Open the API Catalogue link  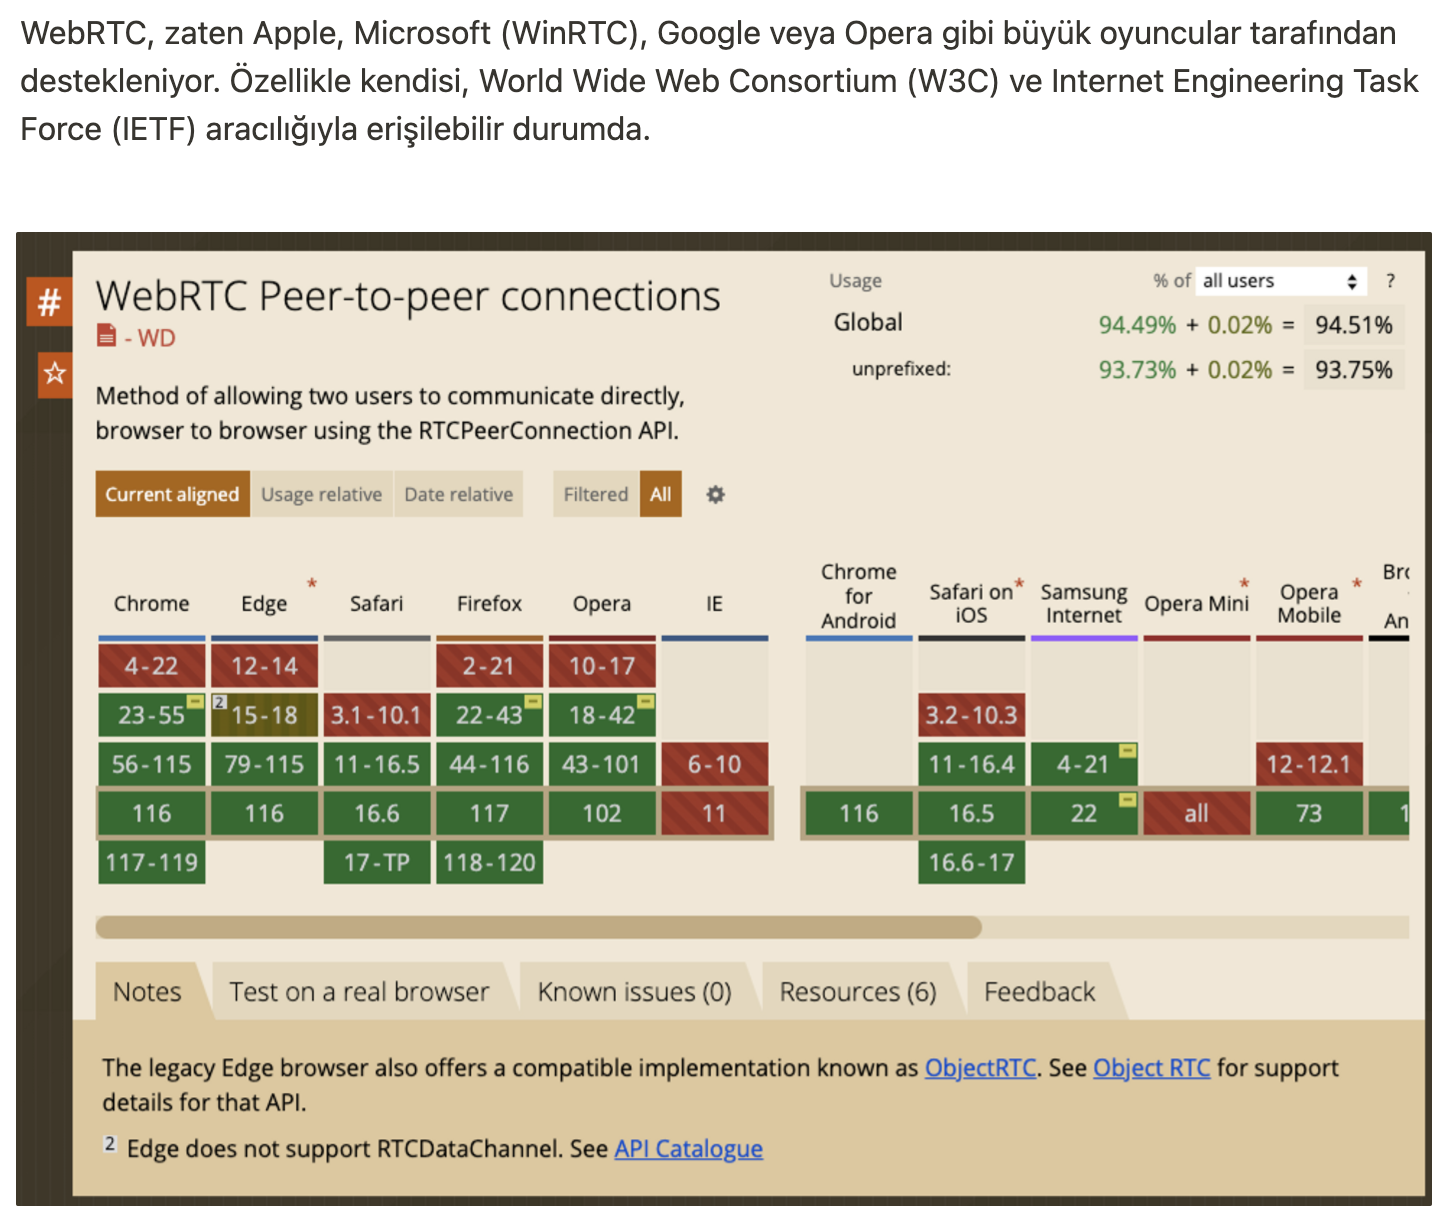click(x=689, y=1149)
